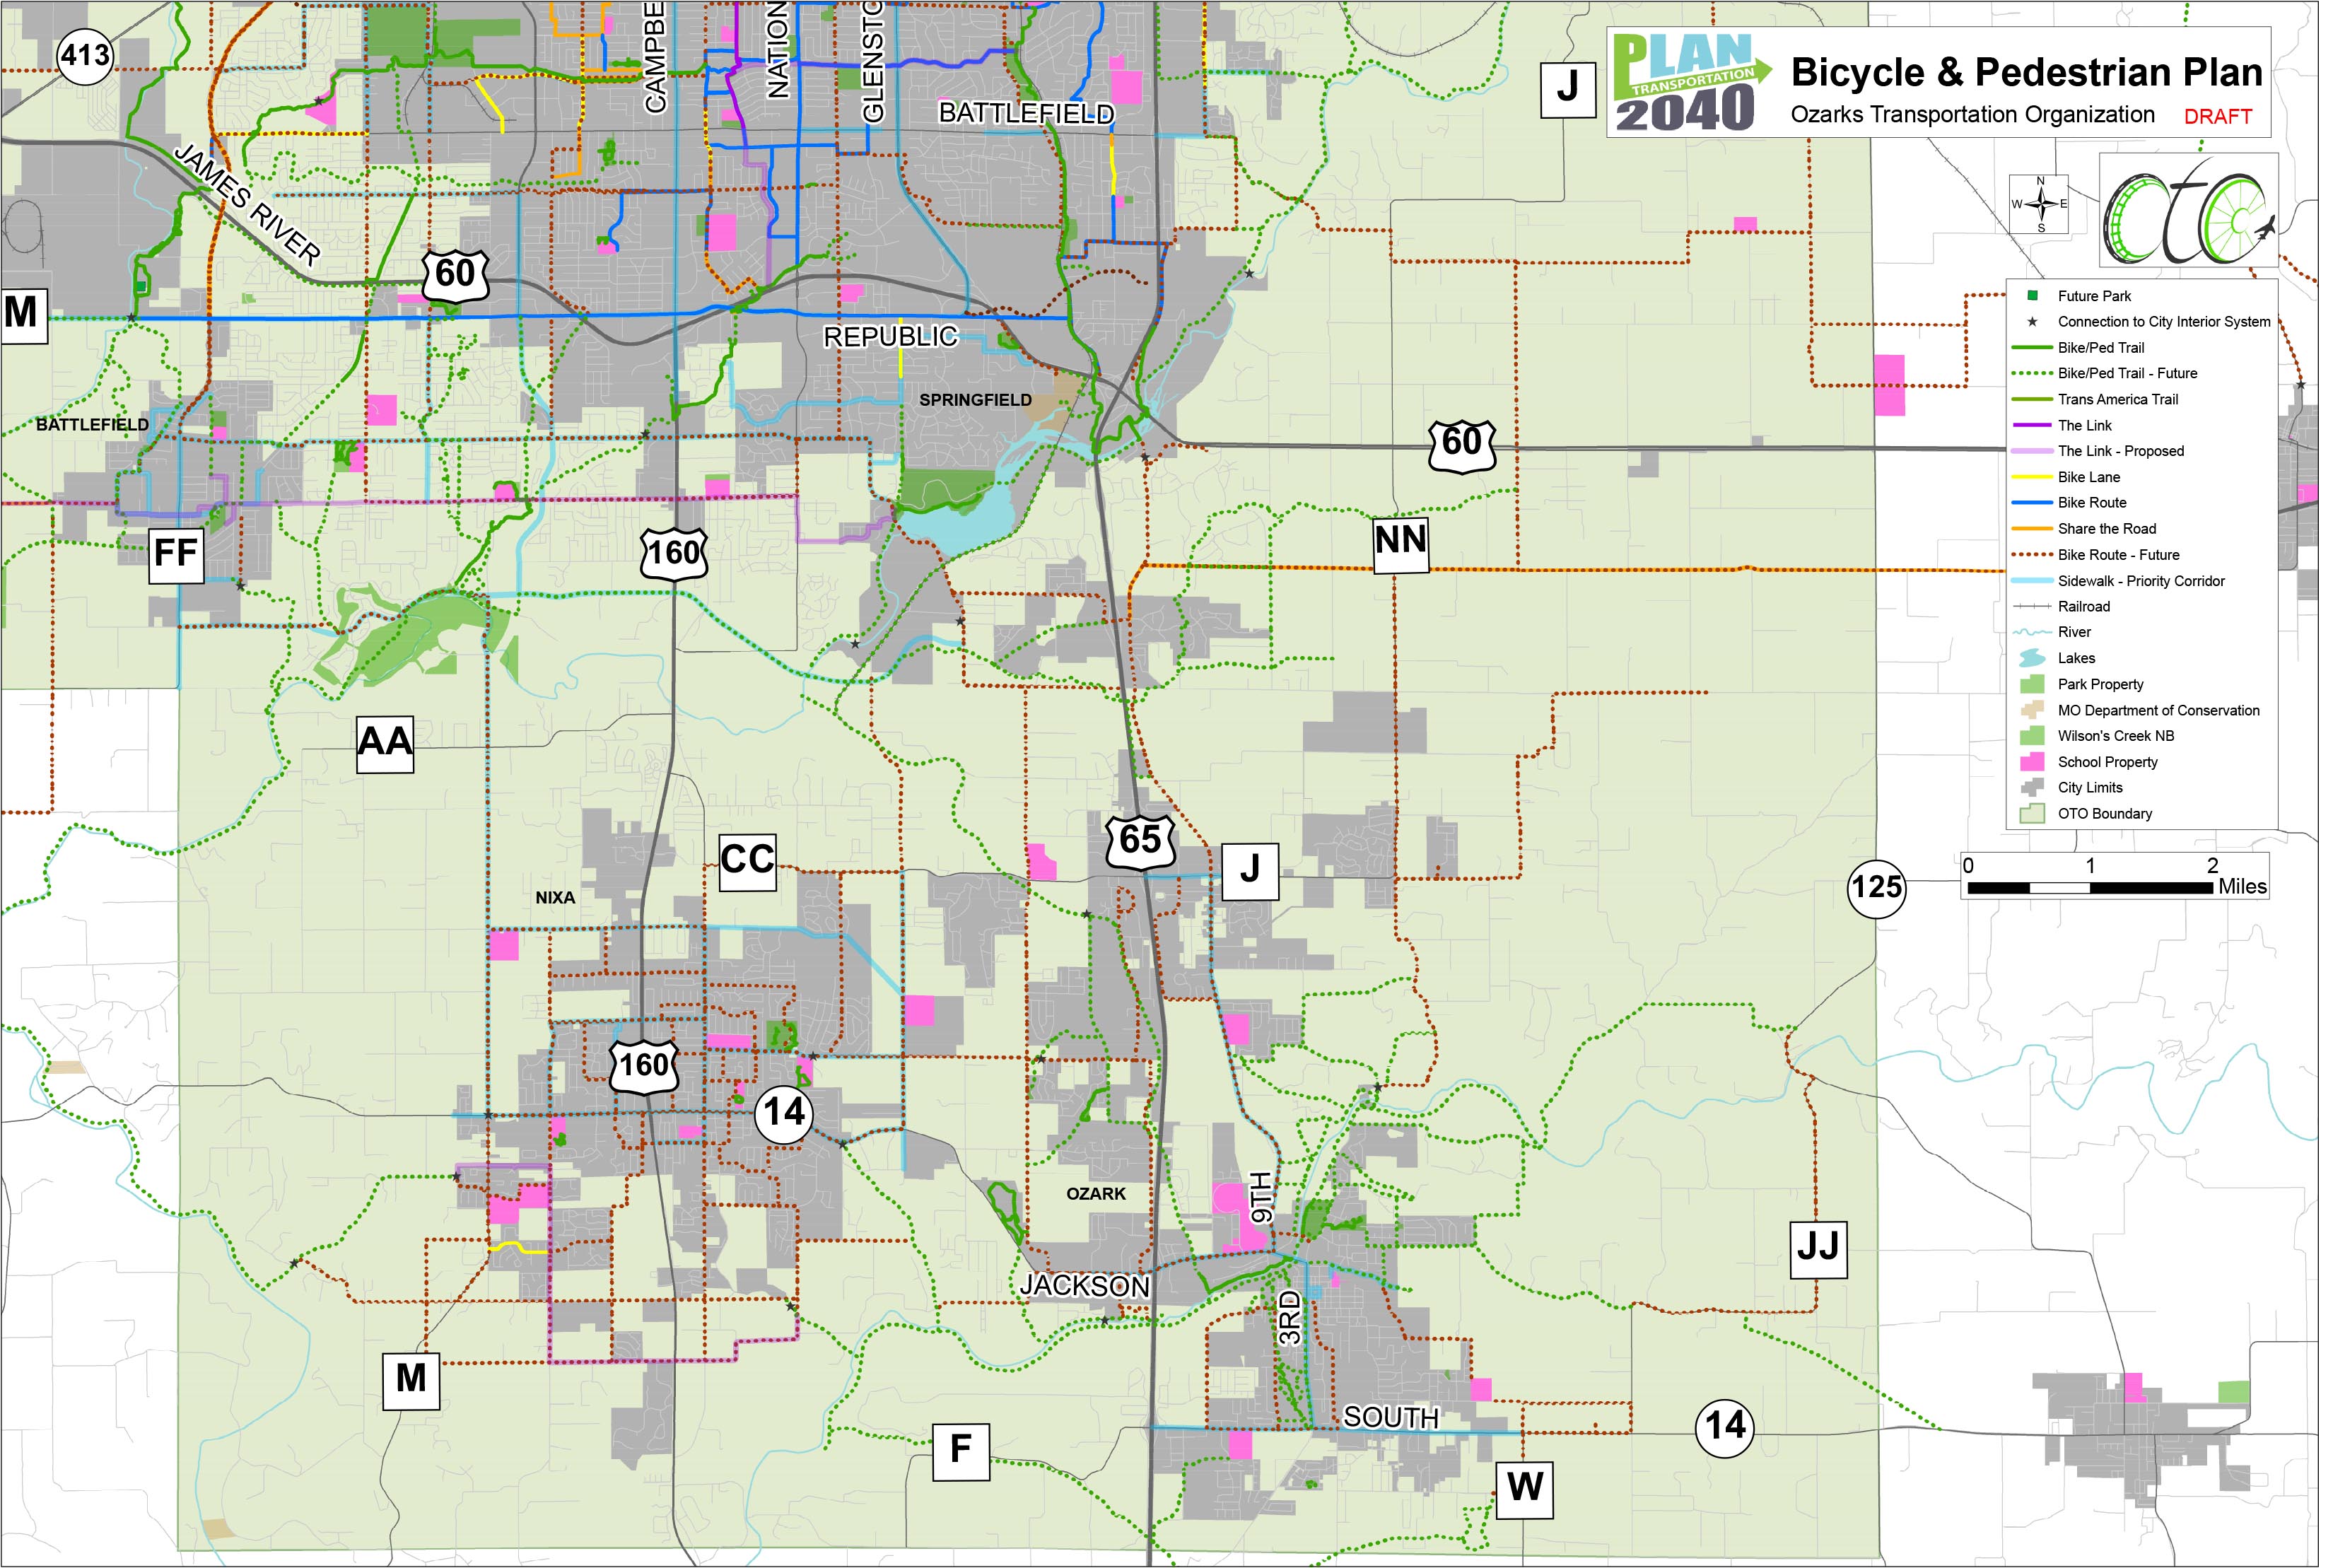Click the star icon for Connection to City Interior System
Viewport: 2333px width, 1568px height.
coord(2032,322)
